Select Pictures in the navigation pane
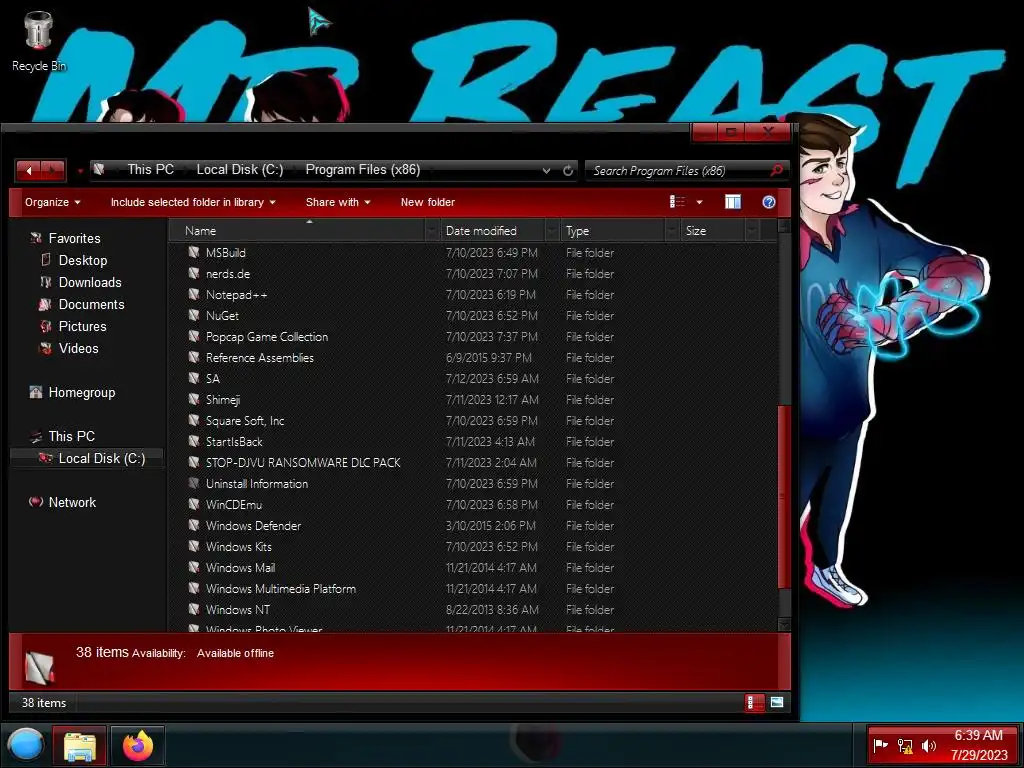 pos(82,327)
